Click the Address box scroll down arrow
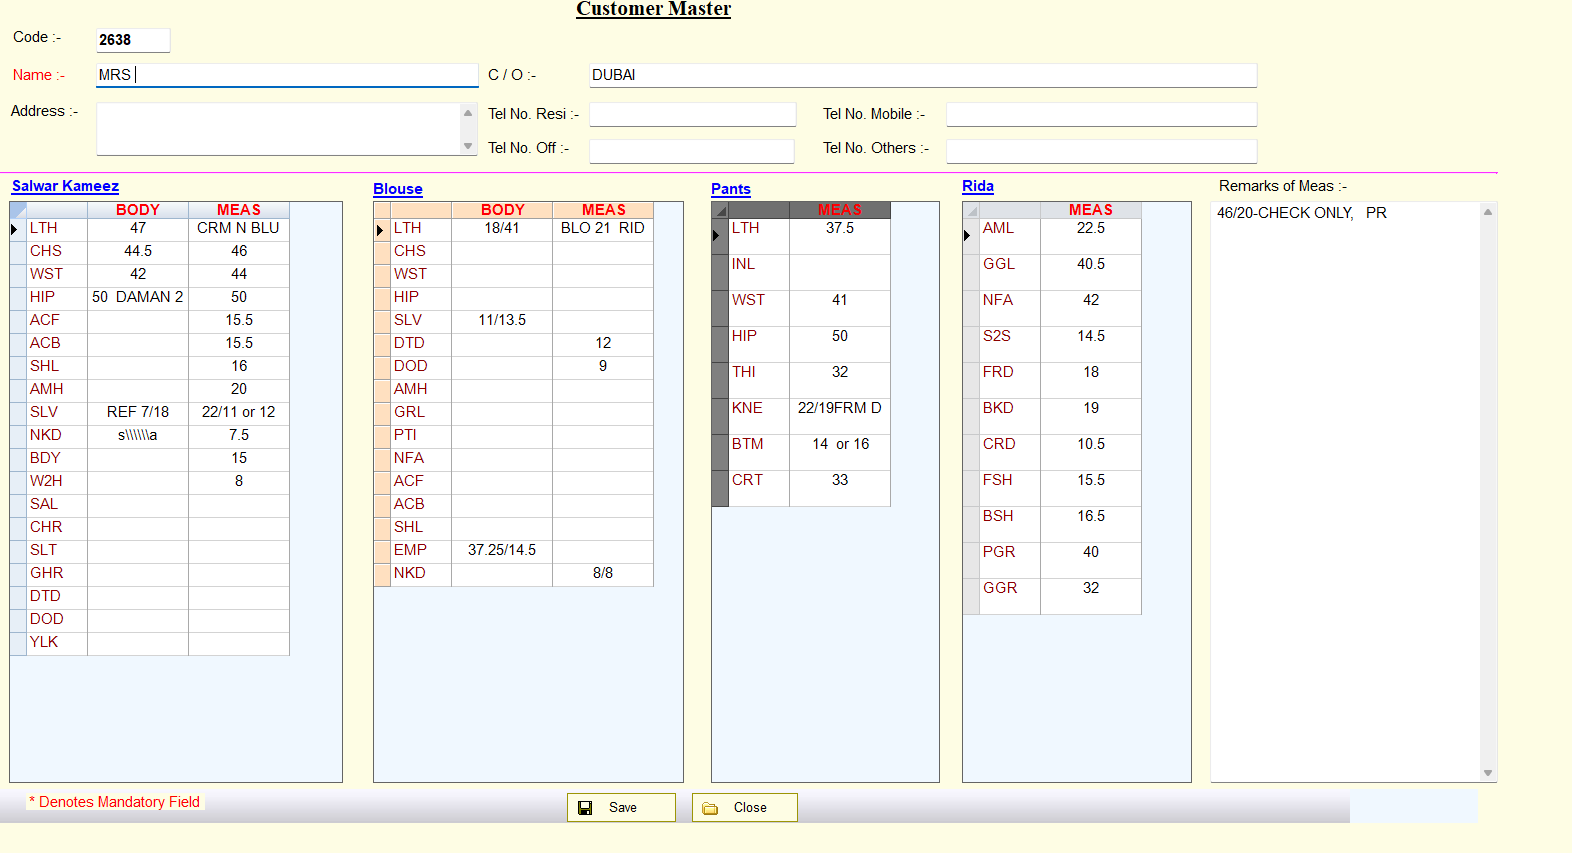This screenshot has height=853, width=1572. tap(468, 146)
